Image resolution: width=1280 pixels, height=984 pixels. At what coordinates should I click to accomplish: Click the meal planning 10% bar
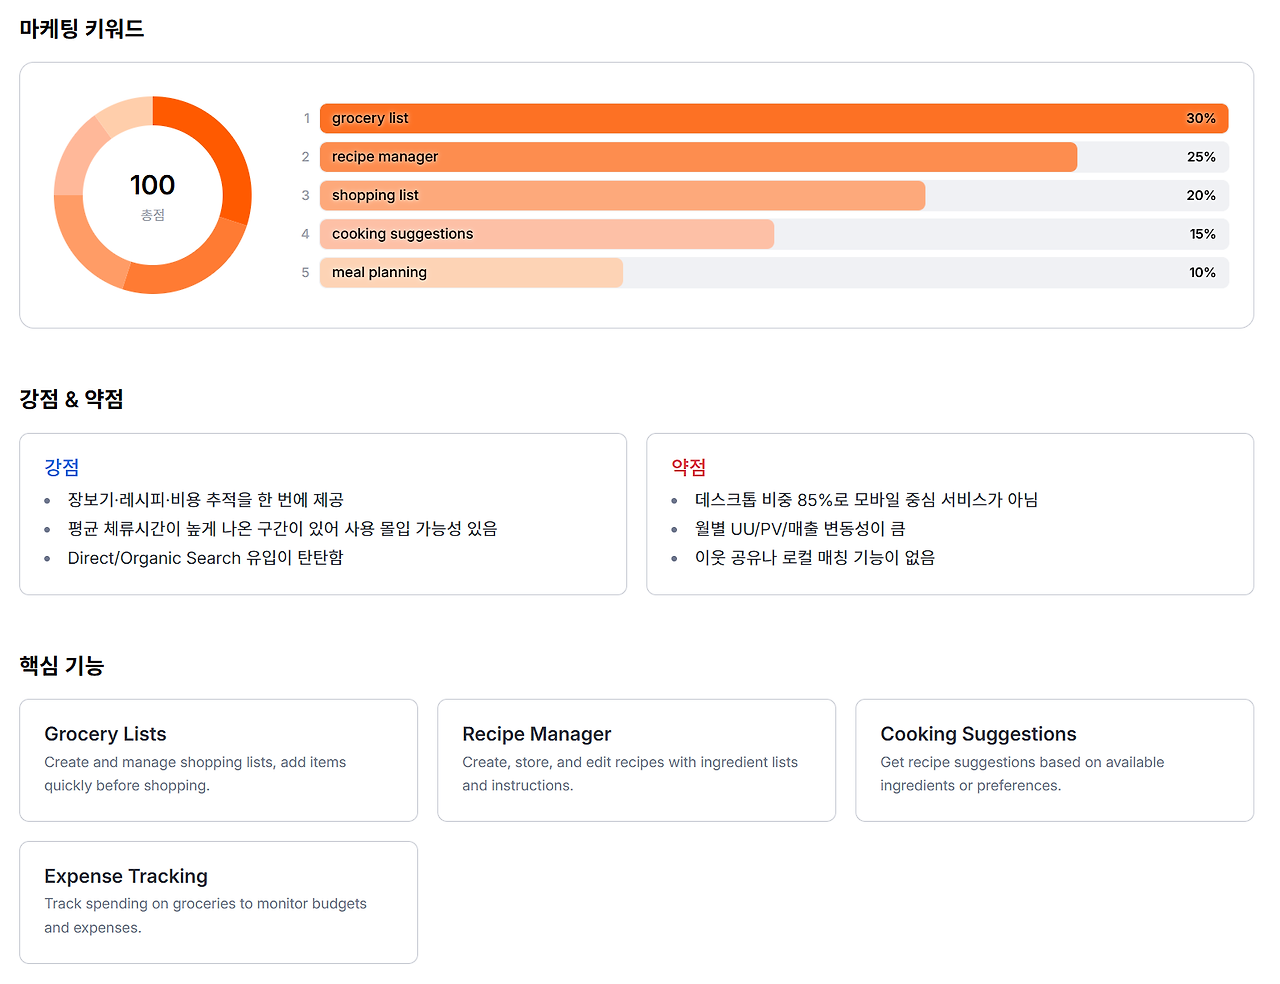[774, 272]
